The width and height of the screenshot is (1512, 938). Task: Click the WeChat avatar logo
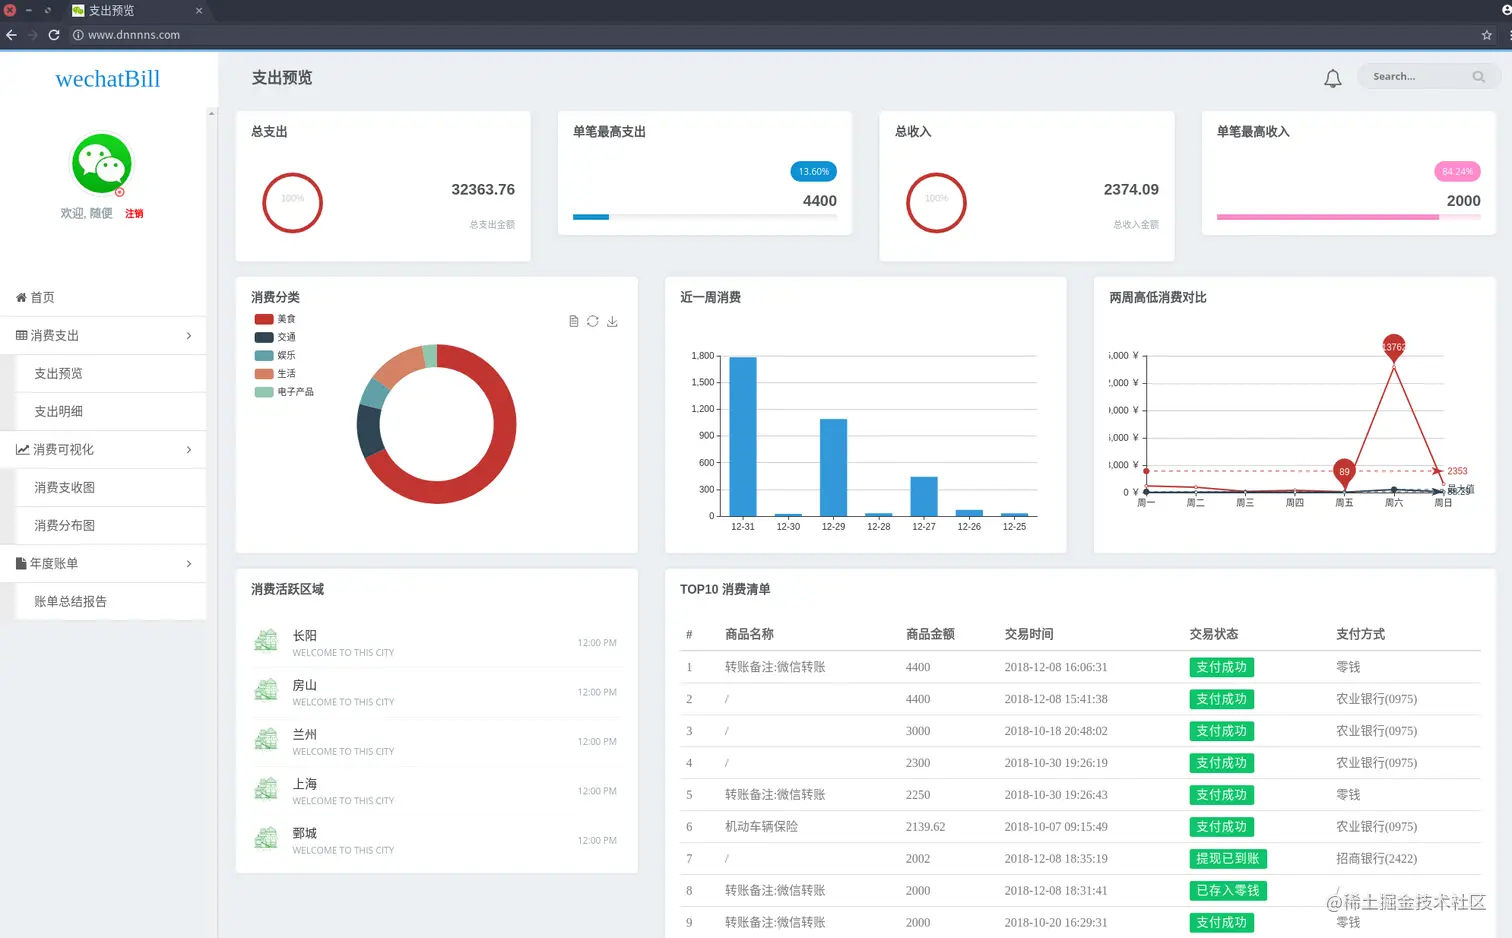tap(101, 163)
